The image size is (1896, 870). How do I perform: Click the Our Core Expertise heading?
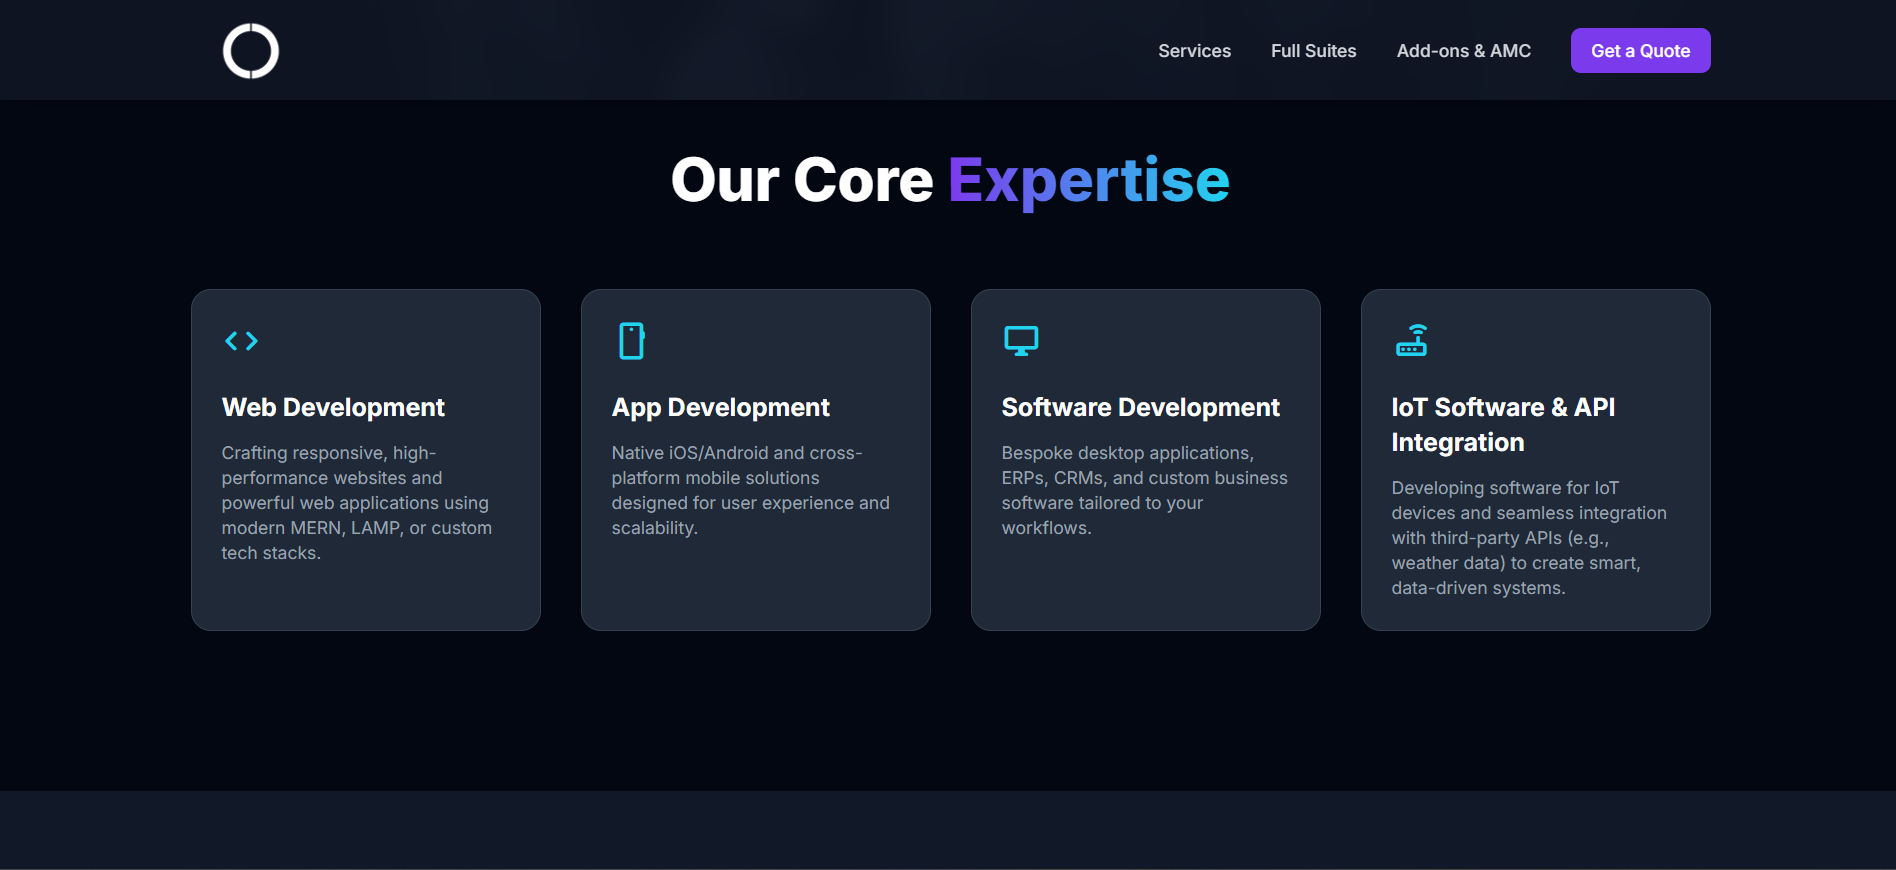click(950, 180)
